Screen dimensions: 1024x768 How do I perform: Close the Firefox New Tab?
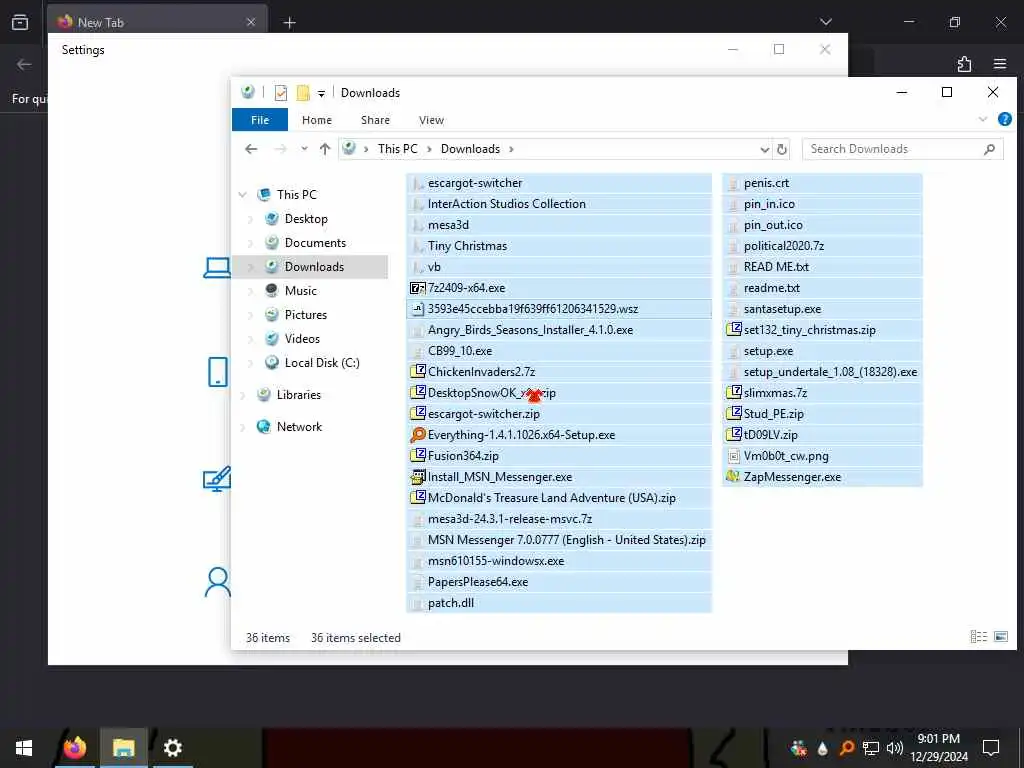251,22
